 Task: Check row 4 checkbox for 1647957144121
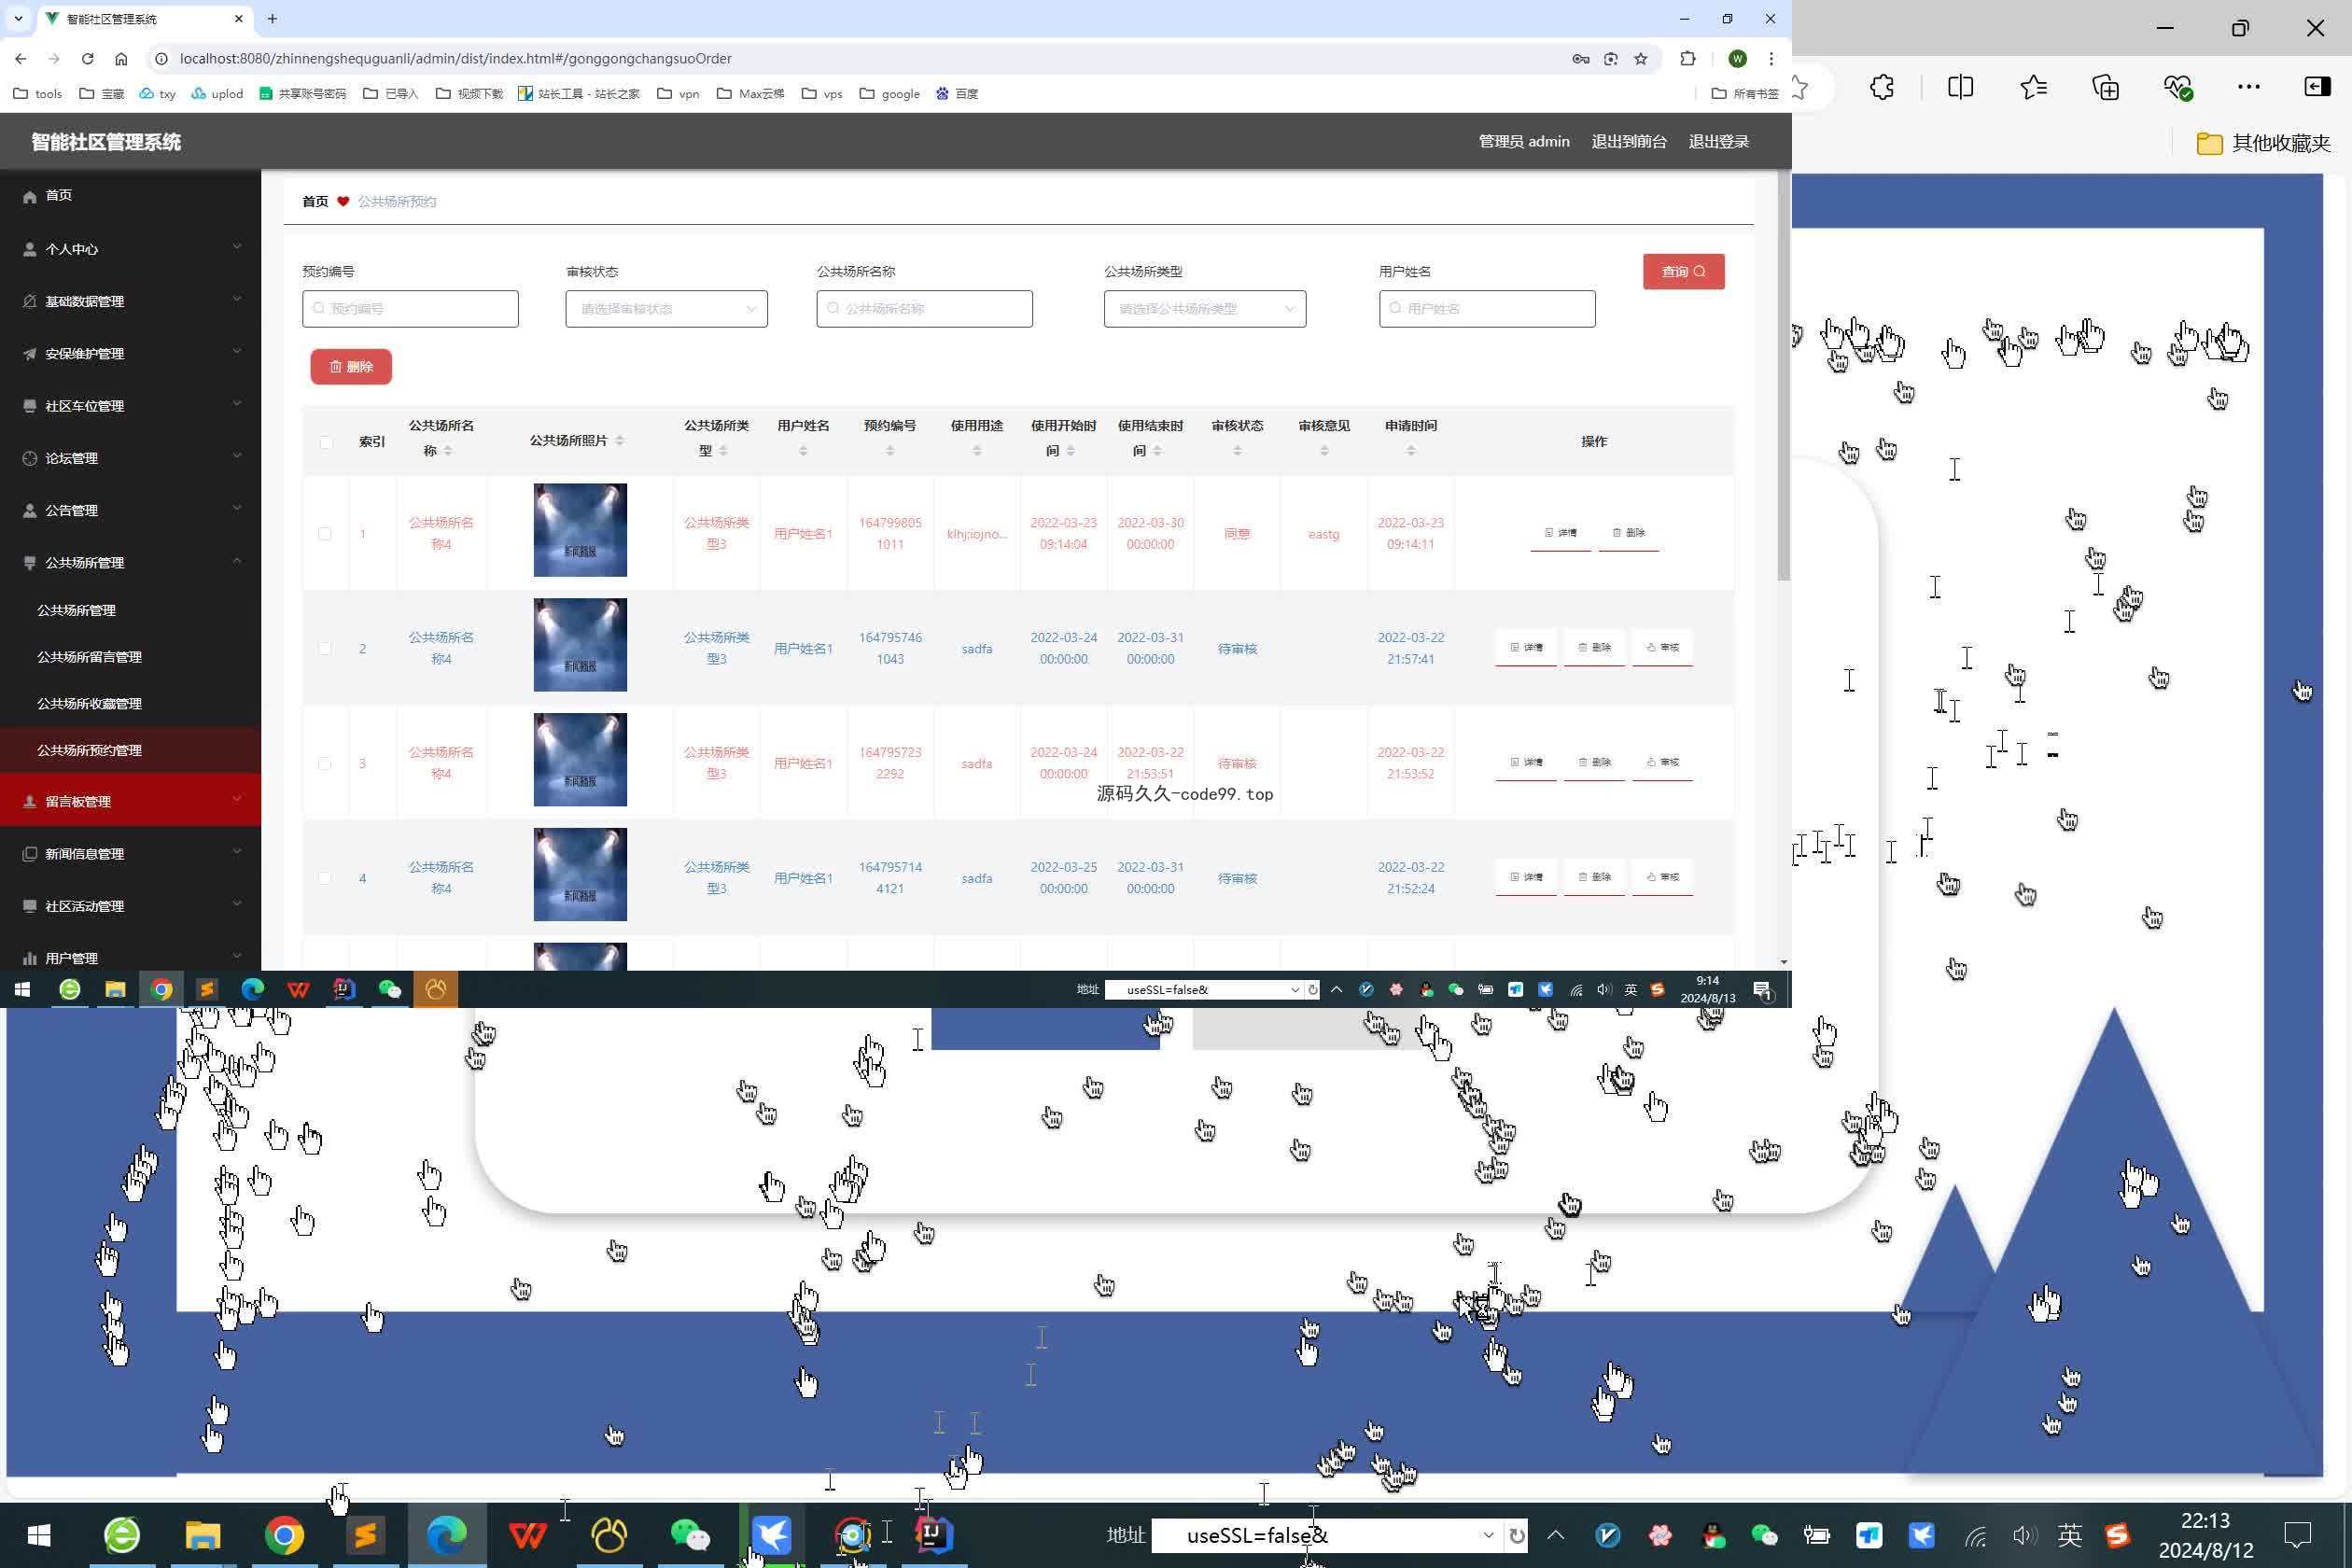click(x=325, y=878)
